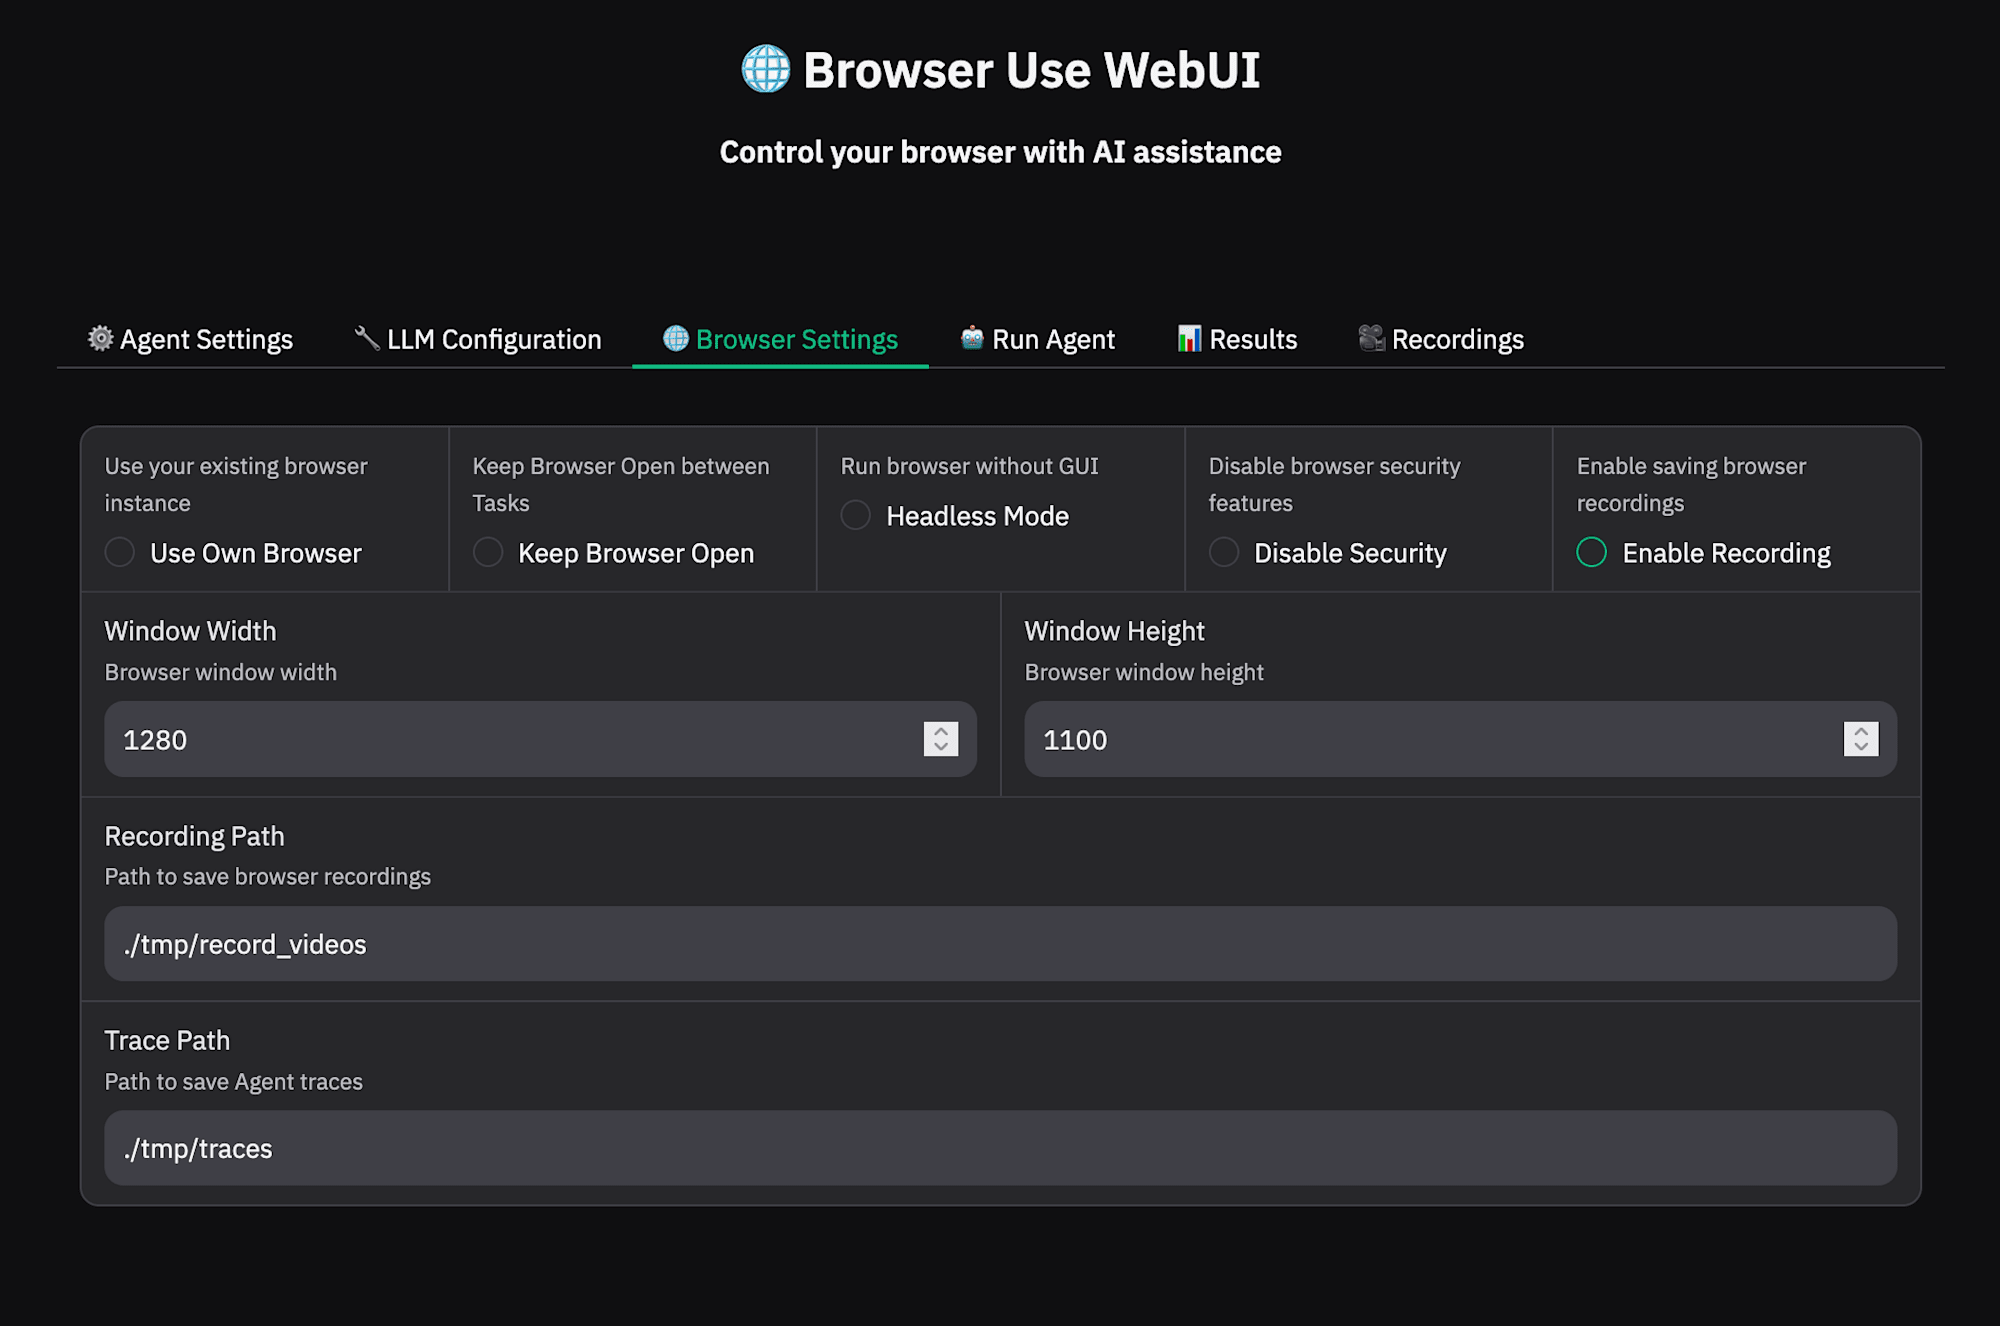Click 'Control your browser with AI assistance' text
This screenshot has height=1326, width=2000.
(1001, 152)
